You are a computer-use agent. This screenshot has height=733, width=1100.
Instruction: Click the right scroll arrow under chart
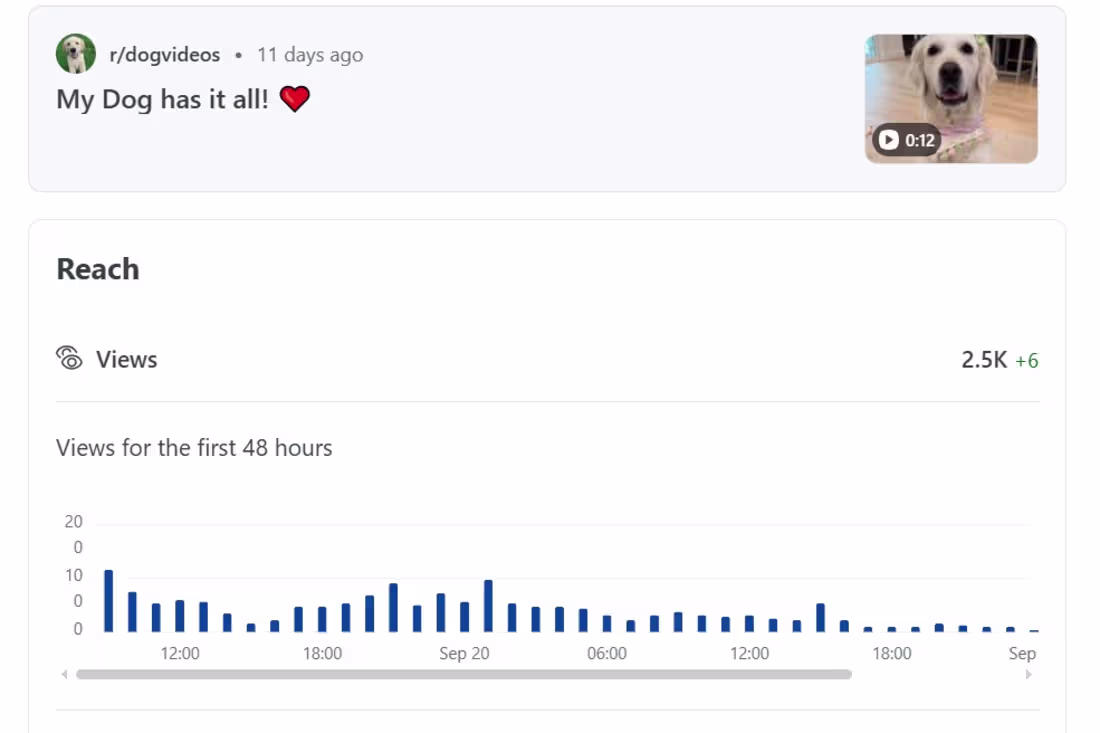click(1028, 674)
